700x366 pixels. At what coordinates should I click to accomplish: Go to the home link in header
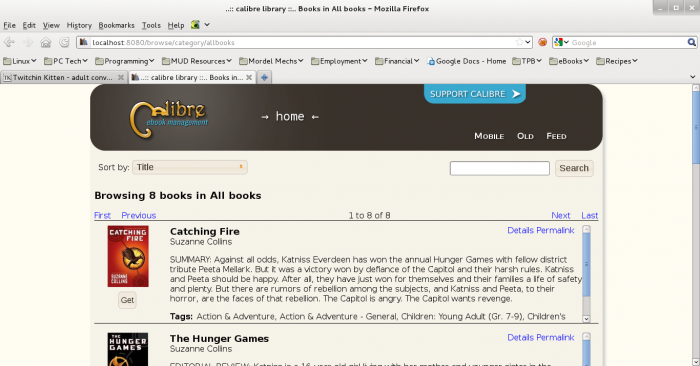click(290, 116)
